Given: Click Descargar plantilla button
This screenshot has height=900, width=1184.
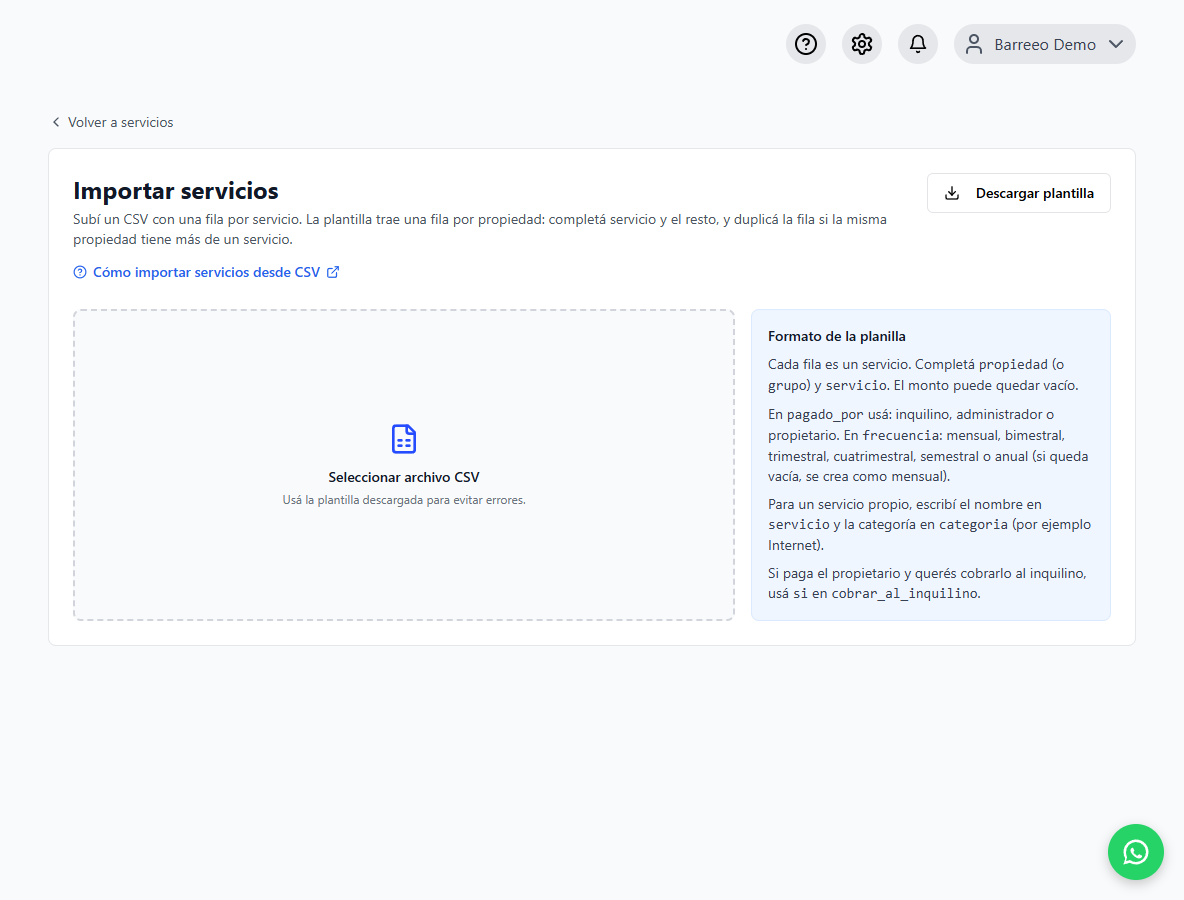Looking at the screenshot, I should [x=1019, y=193].
